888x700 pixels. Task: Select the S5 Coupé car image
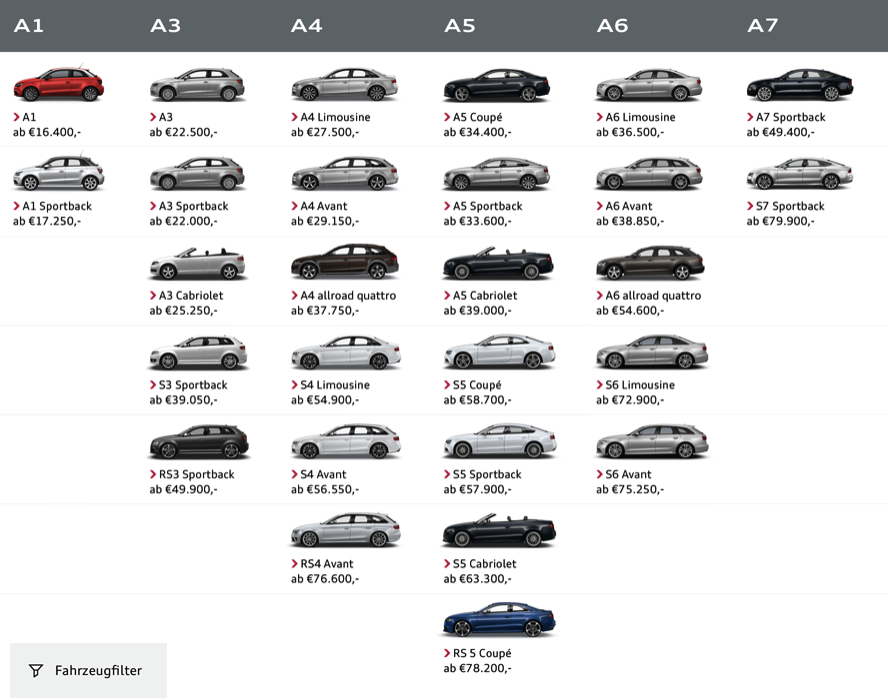point(500,352)
